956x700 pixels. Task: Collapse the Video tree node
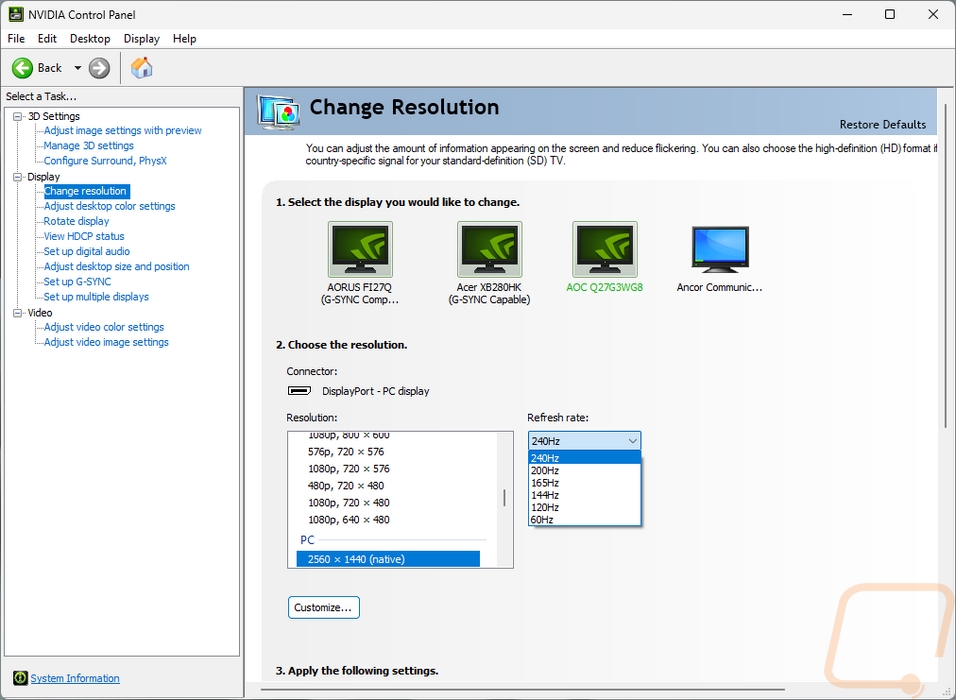[18, 313]
